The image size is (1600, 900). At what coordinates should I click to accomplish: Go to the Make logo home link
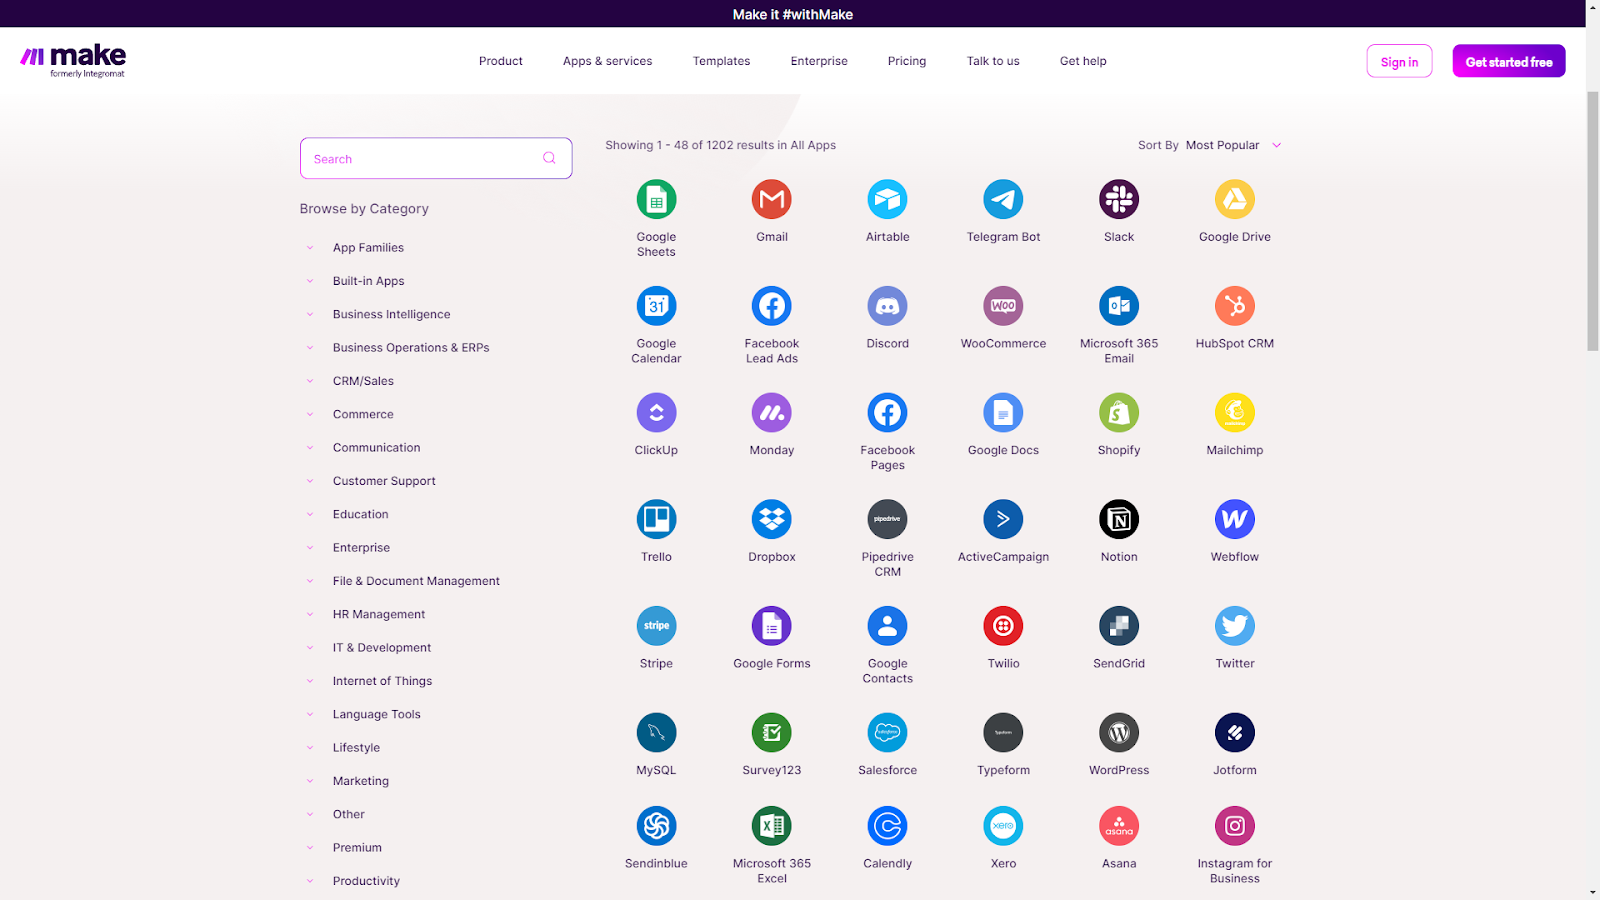tap(73, 61)
